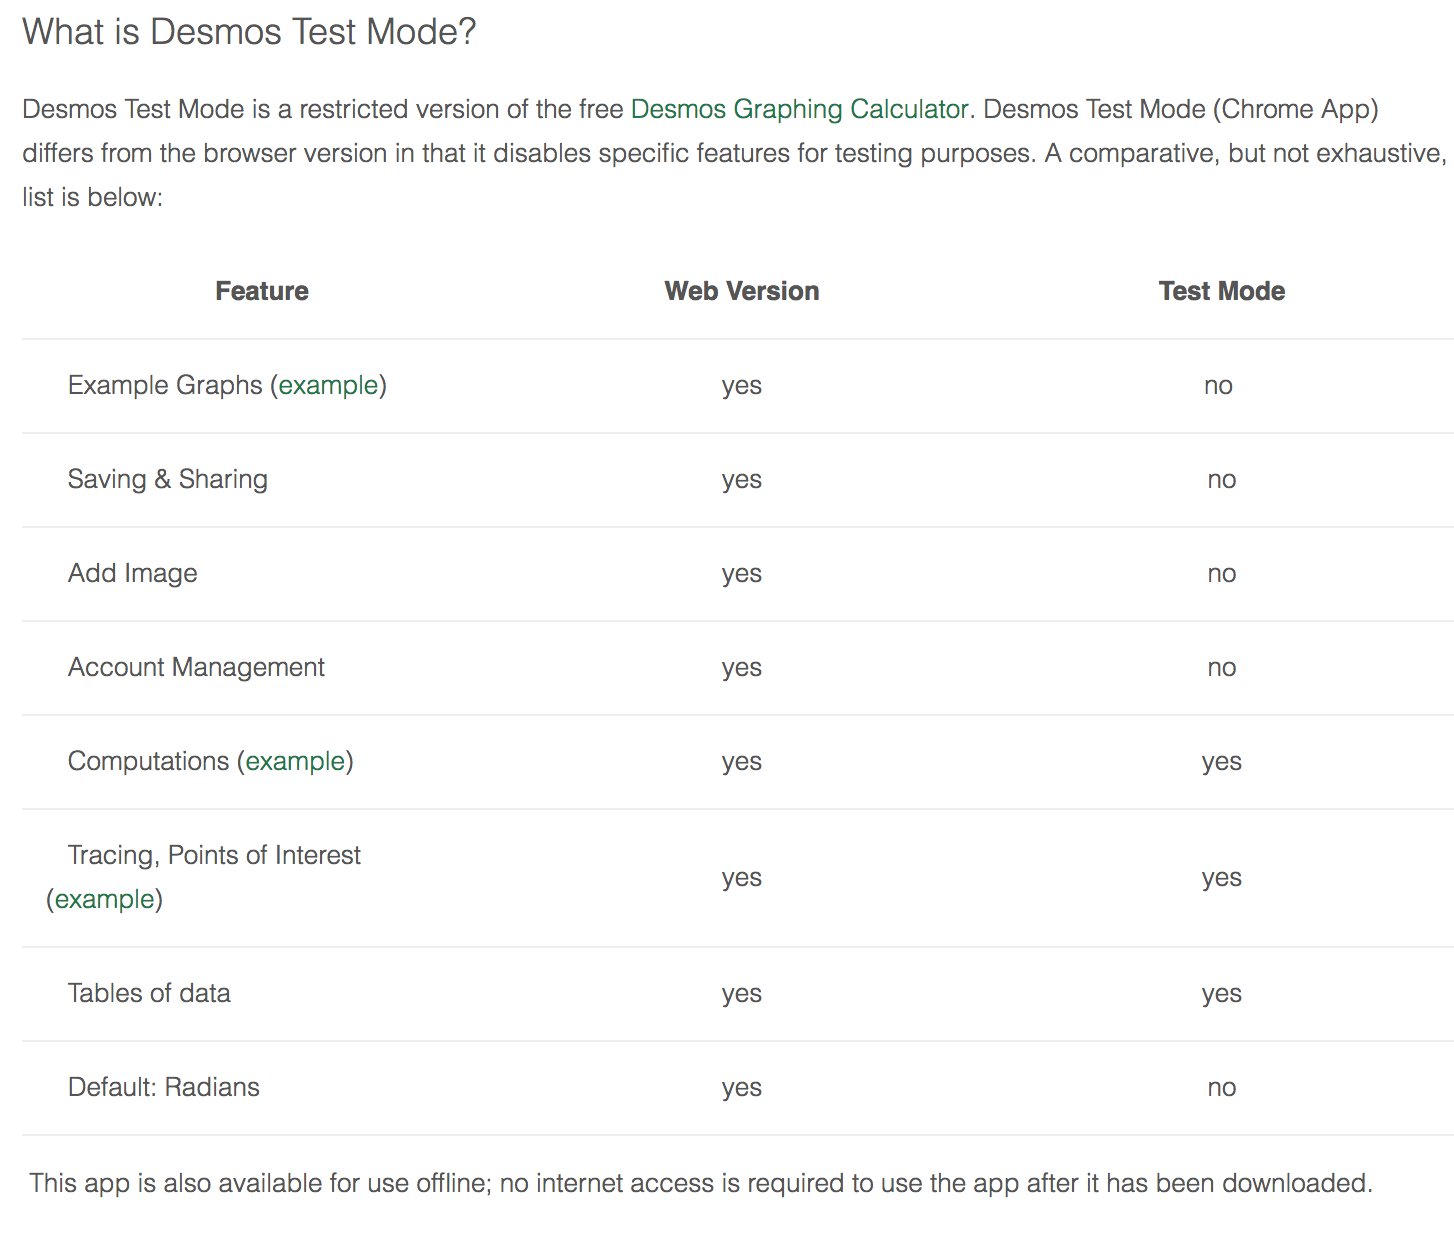Click the Test Mode column header

1222,291
